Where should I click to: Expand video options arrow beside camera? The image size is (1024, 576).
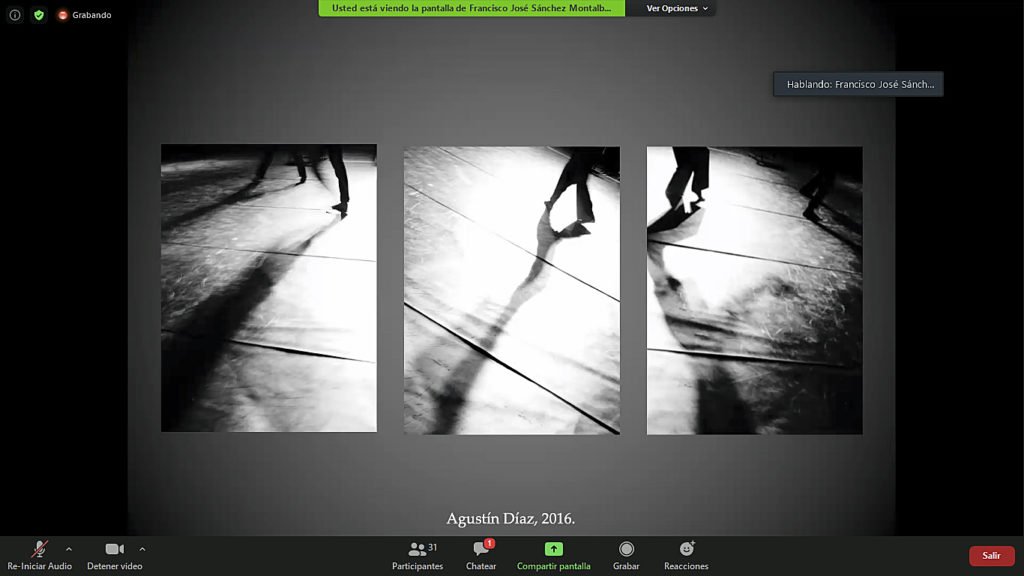[142, 549]
